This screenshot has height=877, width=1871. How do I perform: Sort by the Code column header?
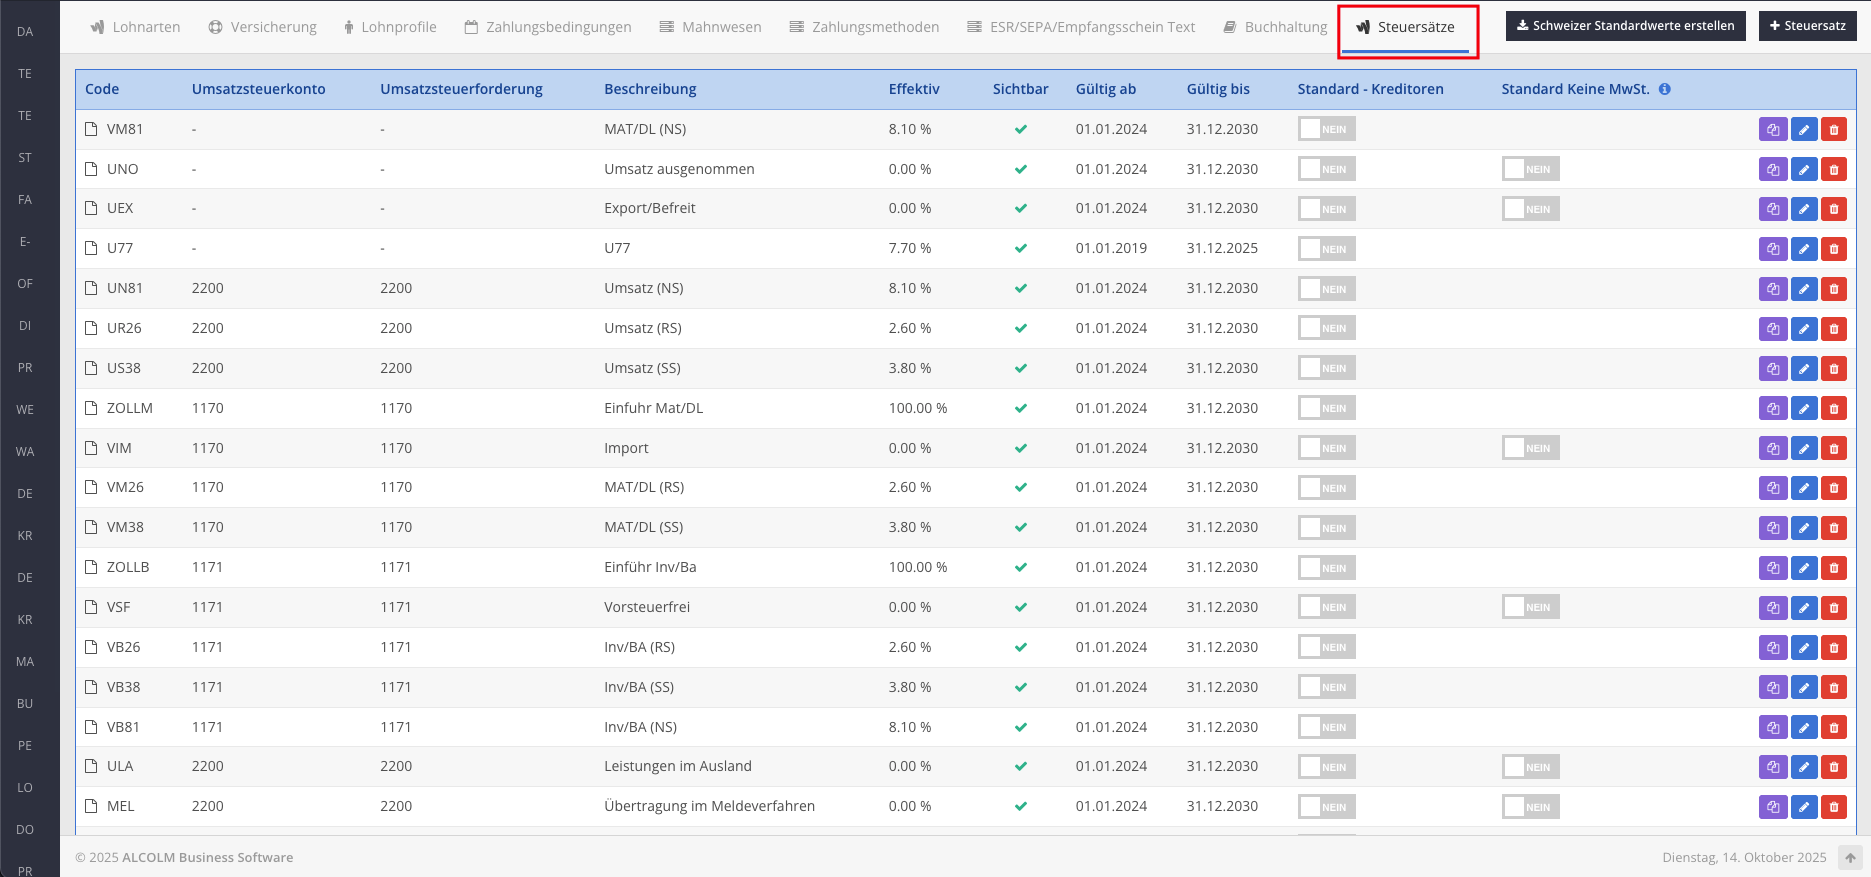click(102, 89)
